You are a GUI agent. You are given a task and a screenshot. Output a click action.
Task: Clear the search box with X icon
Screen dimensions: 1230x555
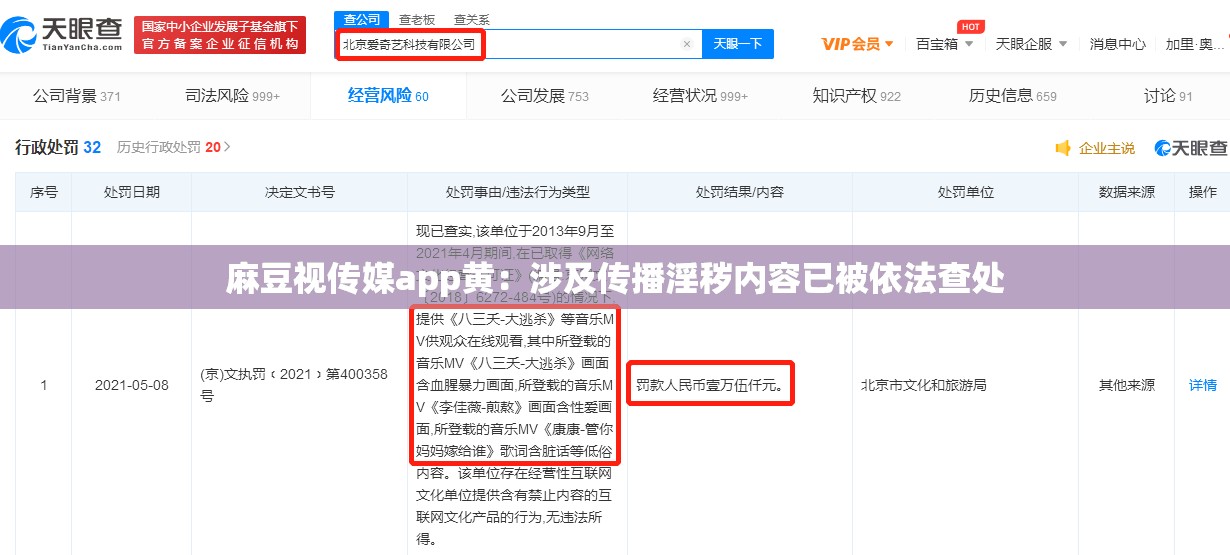pos(687,44)
